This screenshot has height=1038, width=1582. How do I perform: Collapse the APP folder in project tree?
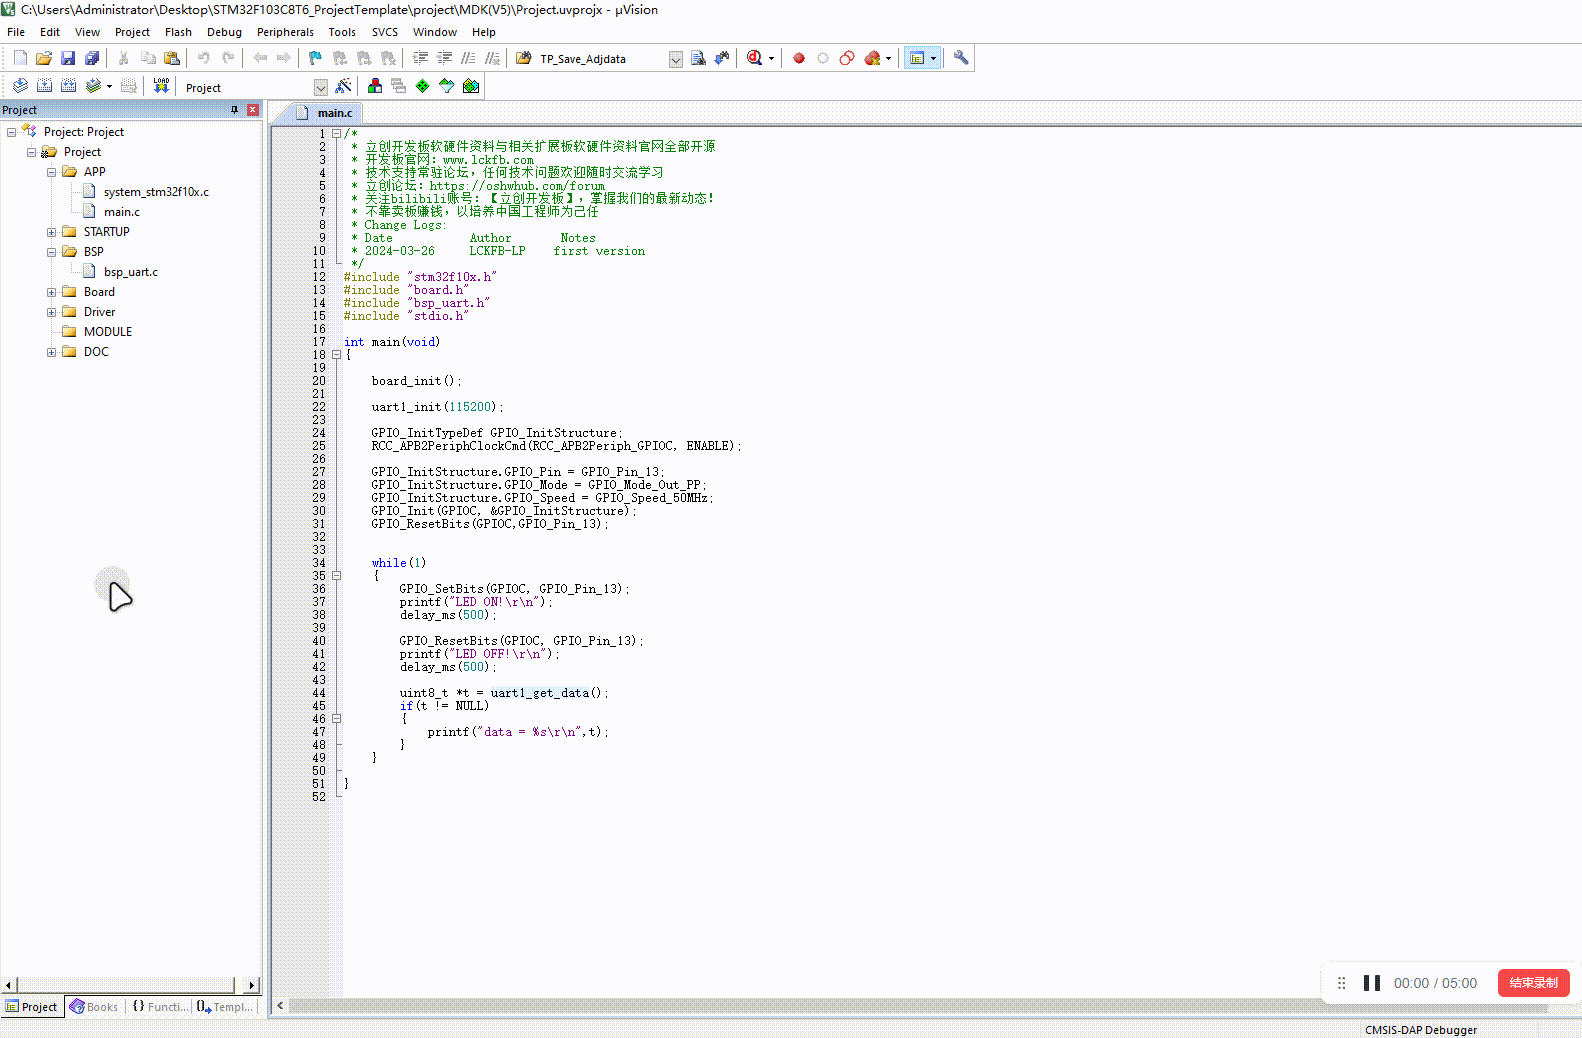(x=51, y=172)
